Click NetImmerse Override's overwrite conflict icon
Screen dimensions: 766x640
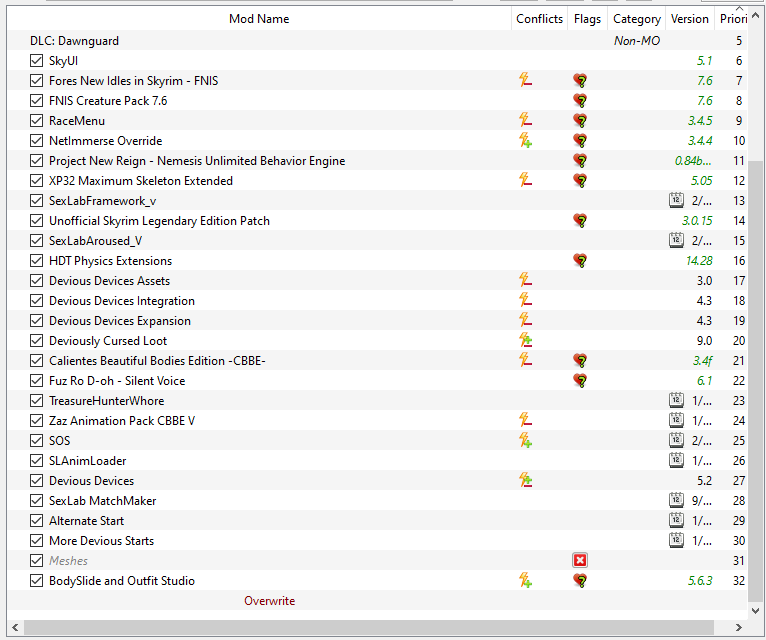[525, 140]
